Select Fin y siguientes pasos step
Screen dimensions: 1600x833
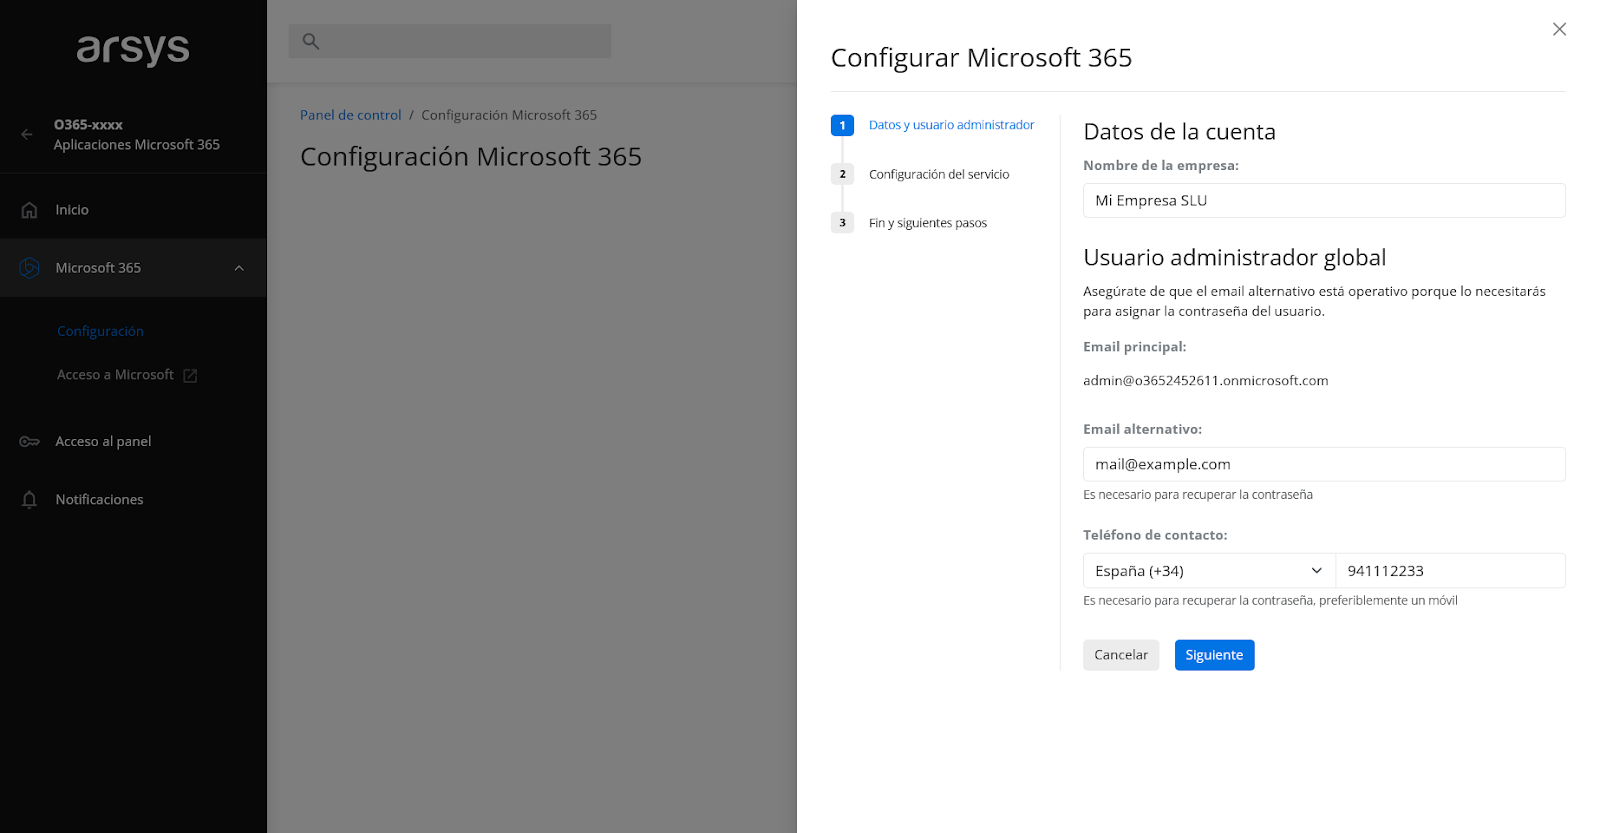[928, 223]
